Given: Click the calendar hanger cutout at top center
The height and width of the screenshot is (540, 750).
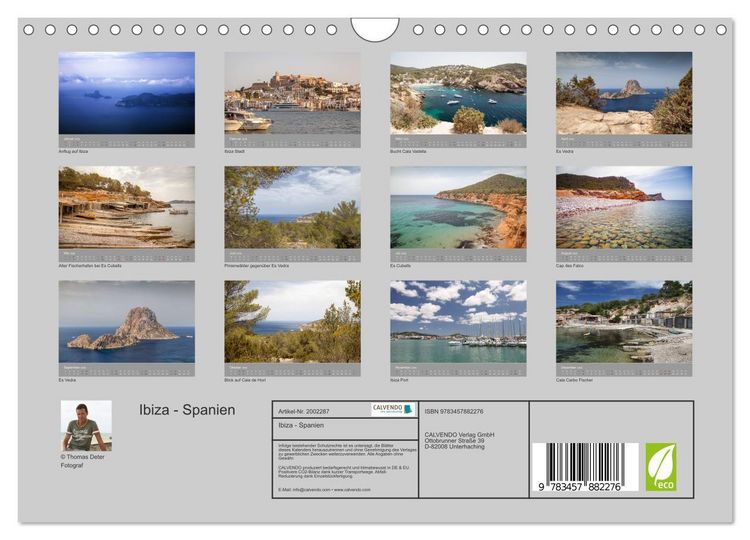Looking at the screenshot, I should 375,29.
